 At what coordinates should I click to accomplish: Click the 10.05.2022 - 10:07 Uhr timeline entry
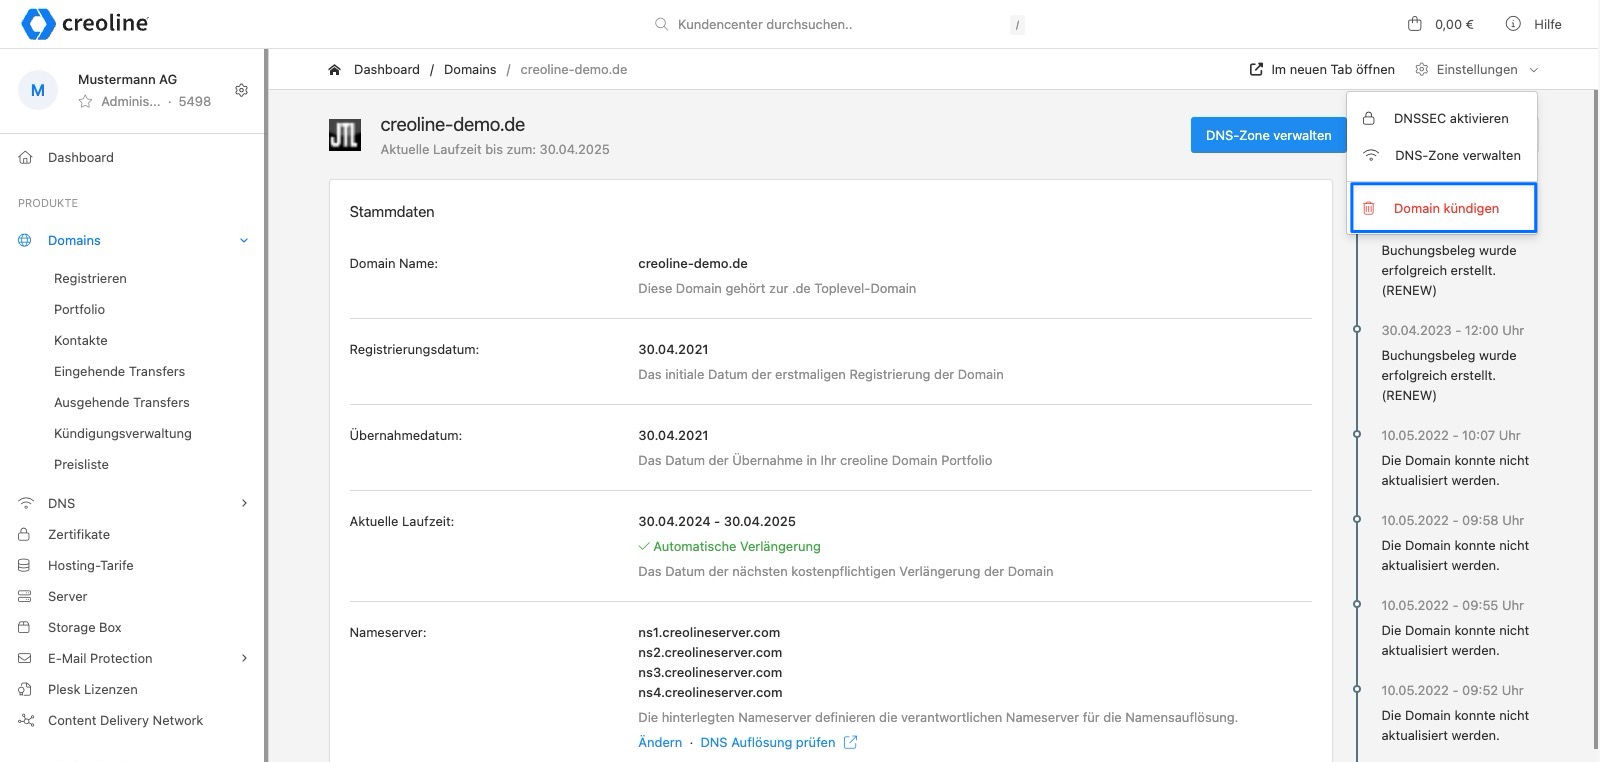pyautogui.click(x=1451, y=435)
